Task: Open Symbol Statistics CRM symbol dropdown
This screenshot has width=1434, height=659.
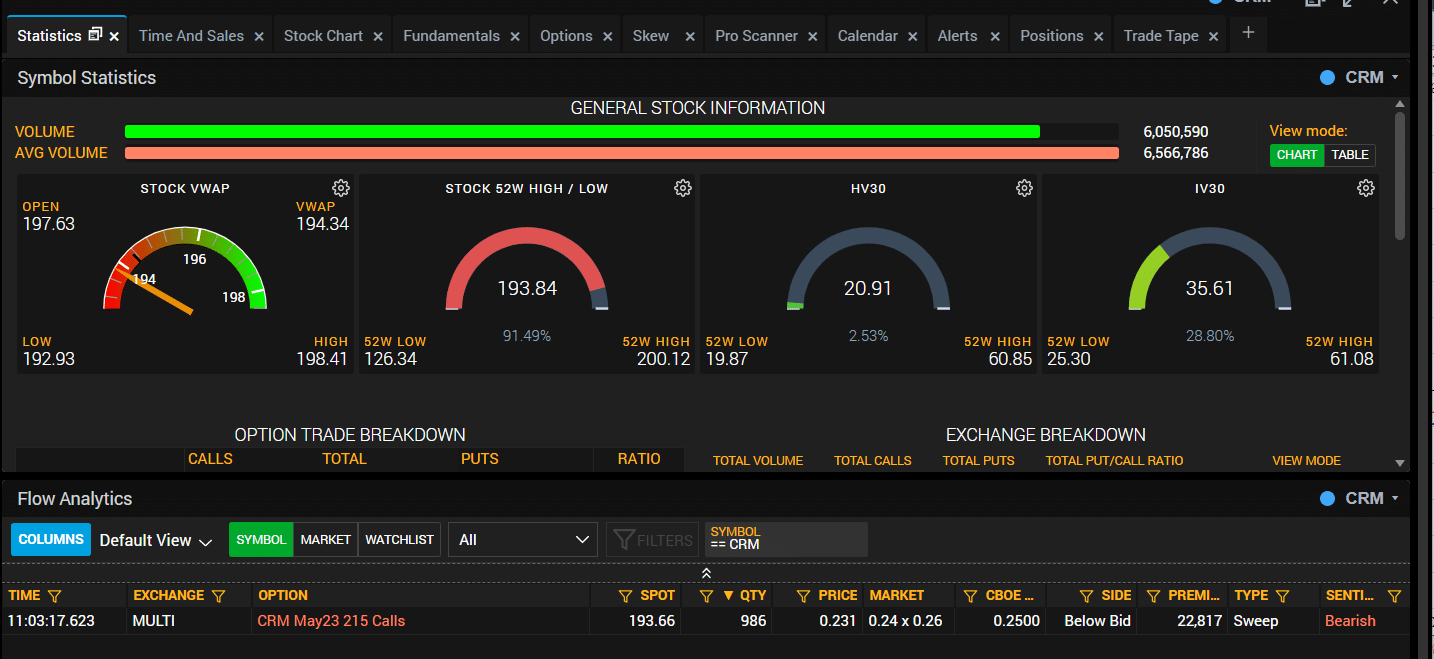Action: point(1395,78)
